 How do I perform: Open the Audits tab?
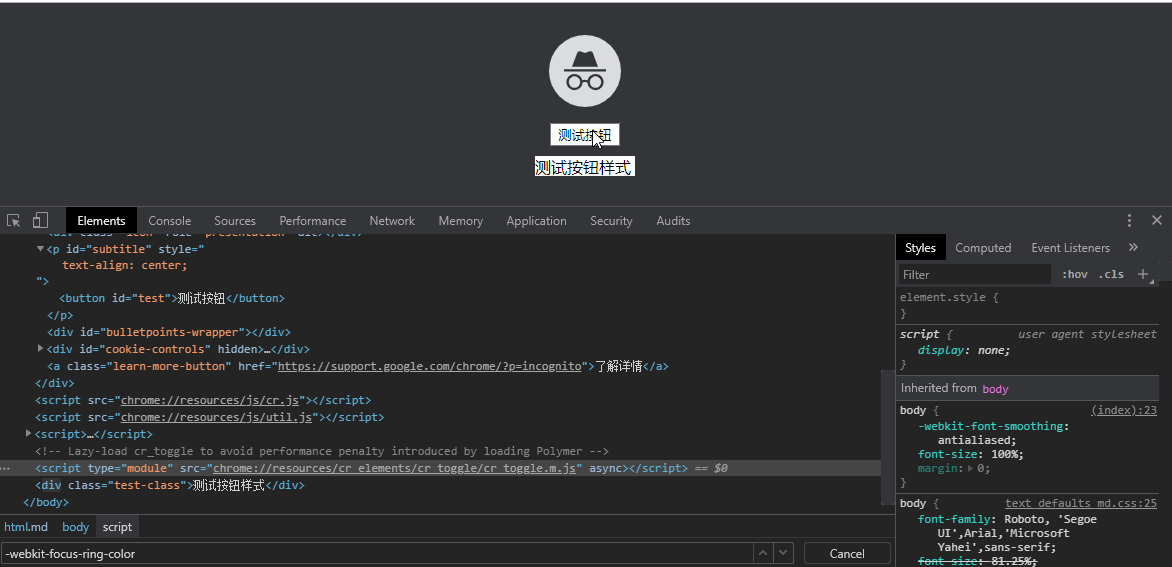click(673, 220)
